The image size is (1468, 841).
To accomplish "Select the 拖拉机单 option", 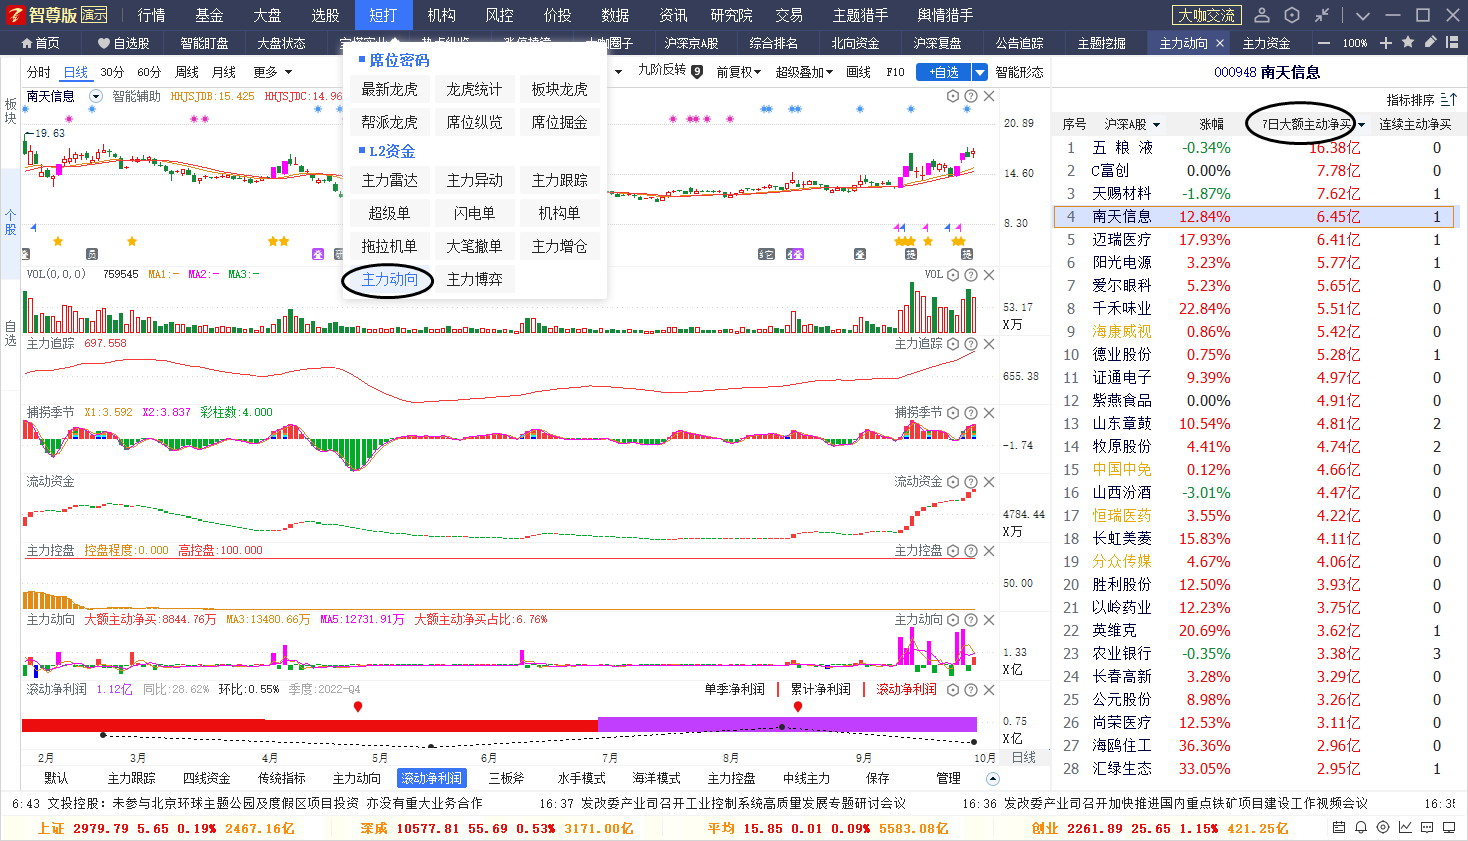I will click(390, 246).
